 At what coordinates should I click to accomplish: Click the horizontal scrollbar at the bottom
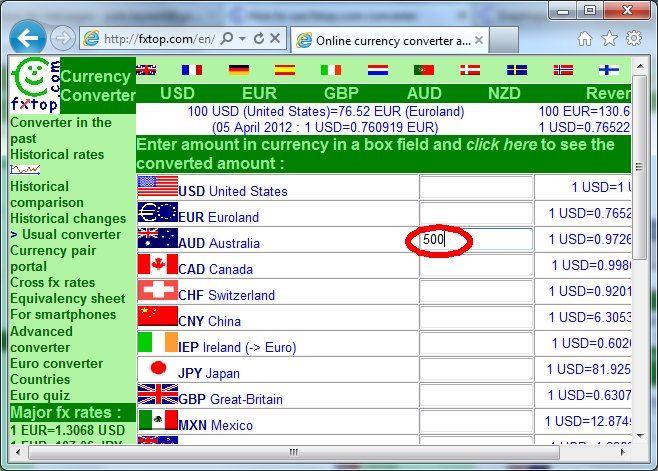click(x=300, y=453)
